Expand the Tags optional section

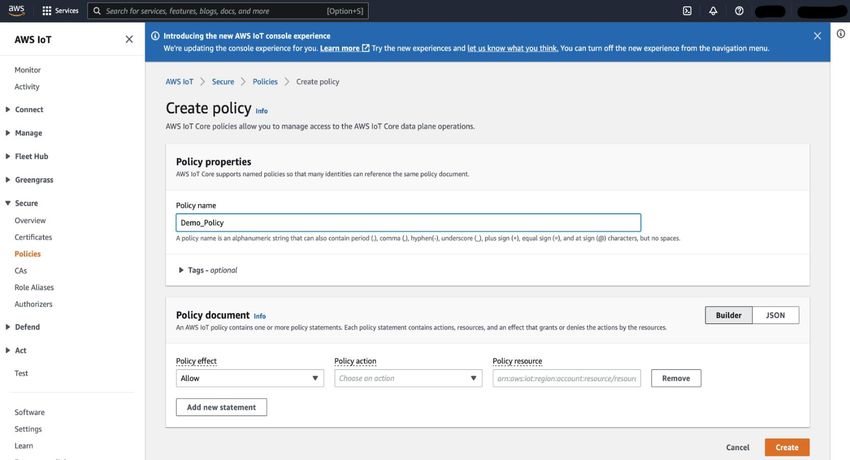pyautogui.click(x=208, y=270)
